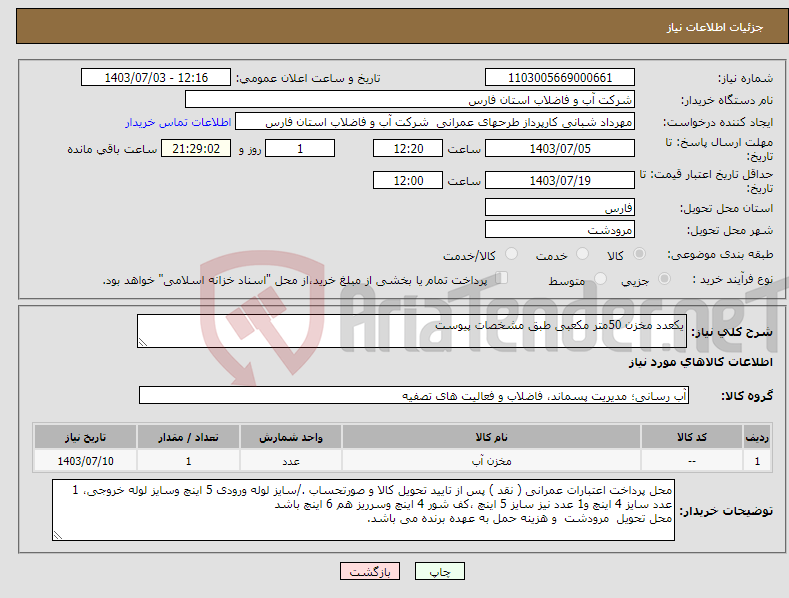Click response deadline date 1403/07/05
This screenshot has width=789, height=598.
click(560, 148)
